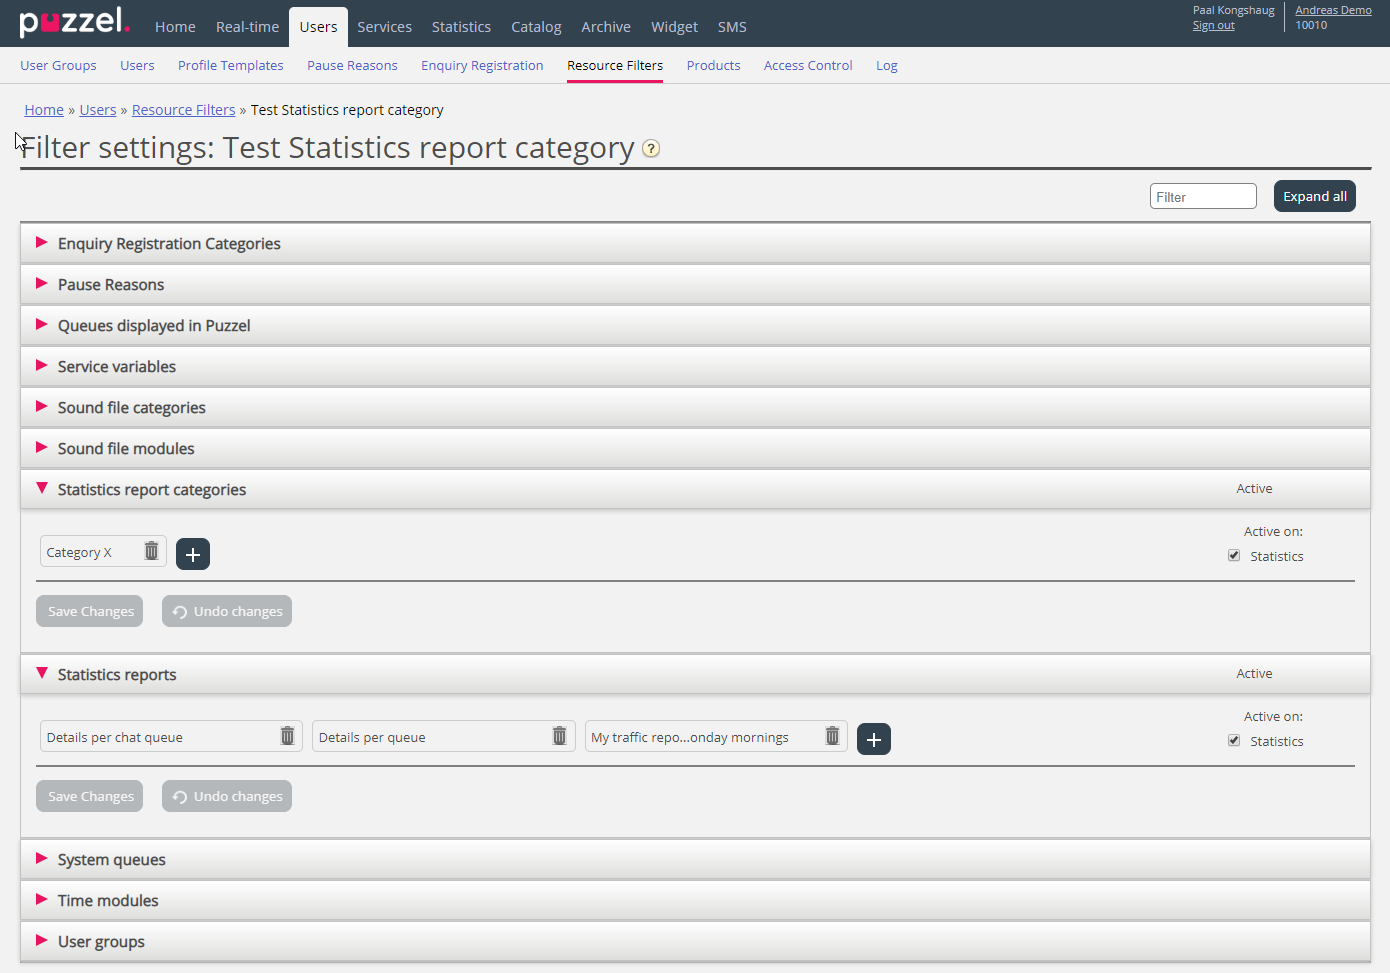Click trash icon for Details per queue
Viewport: 1390px width, 973px height.
559,737
